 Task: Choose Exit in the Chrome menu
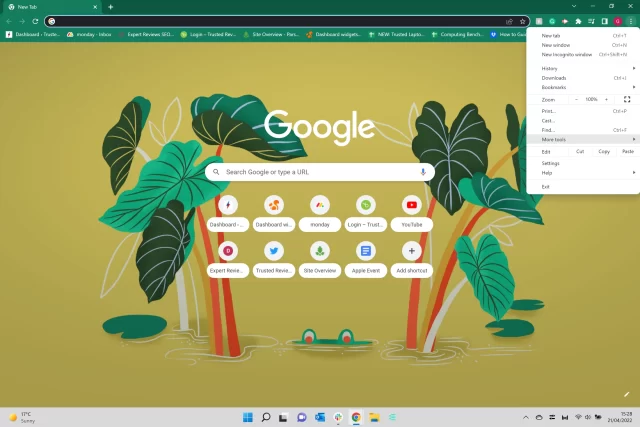pos(583,187)
